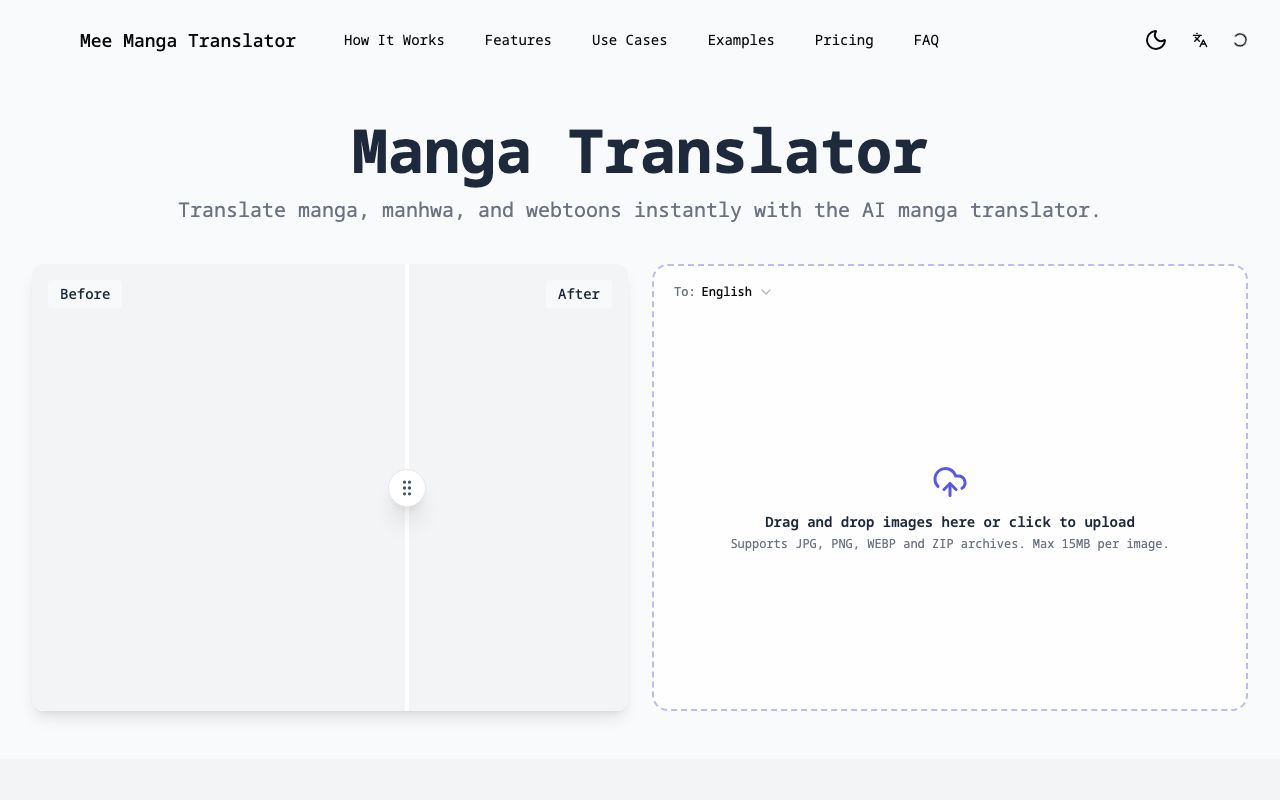The width and height of the screenshot is (1280, 800).
Task: Jump to the Examples section
Action: click(741, 40)
